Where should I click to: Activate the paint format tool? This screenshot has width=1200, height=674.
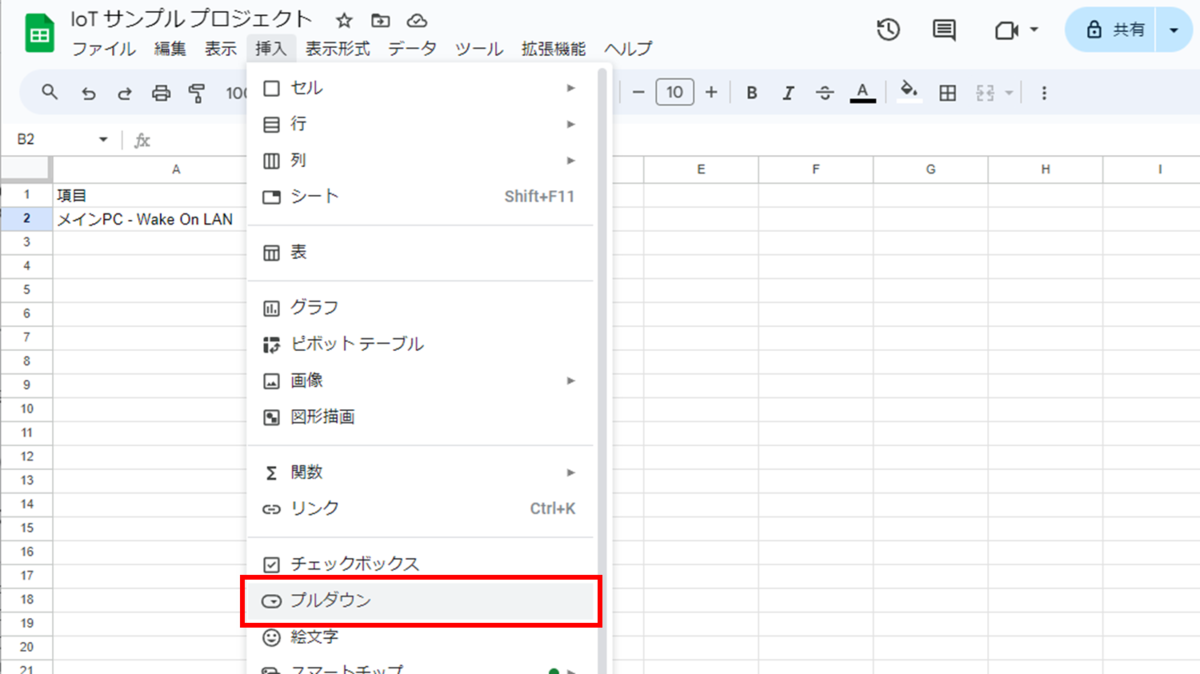coord(197,93)
